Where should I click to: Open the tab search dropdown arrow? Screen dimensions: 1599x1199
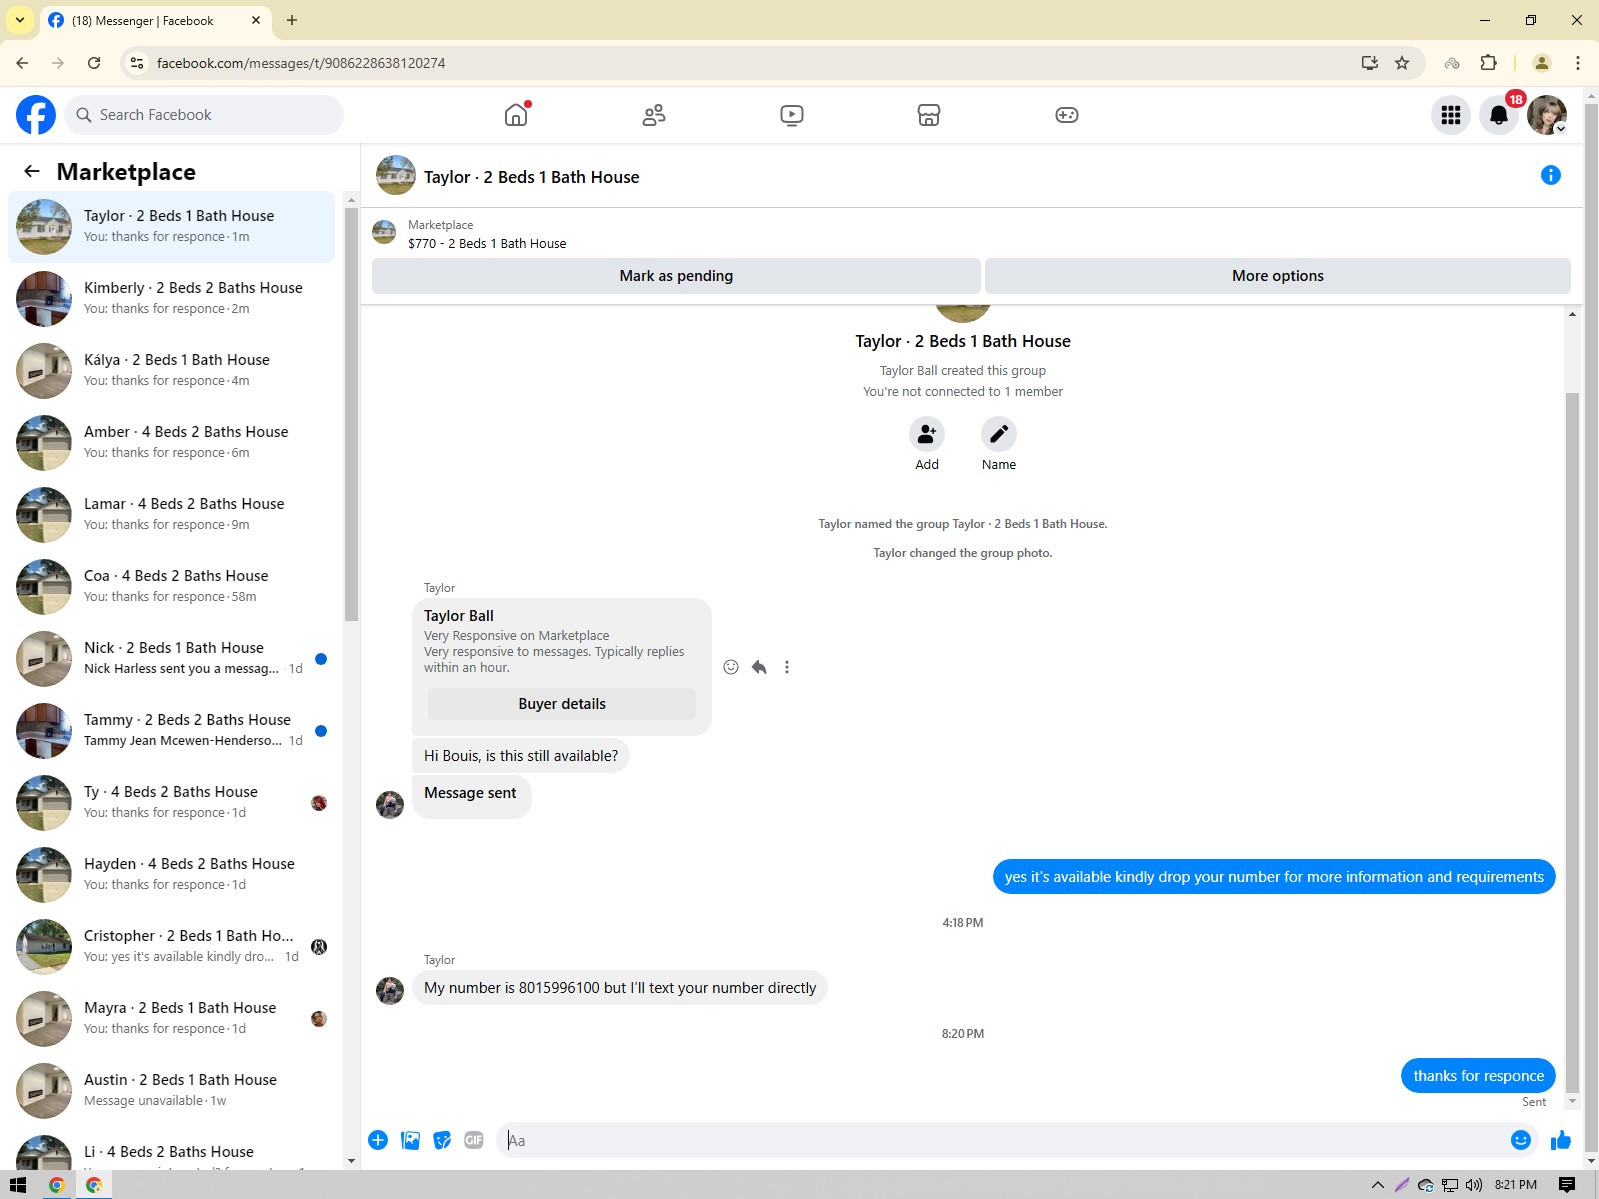[20, 20]
